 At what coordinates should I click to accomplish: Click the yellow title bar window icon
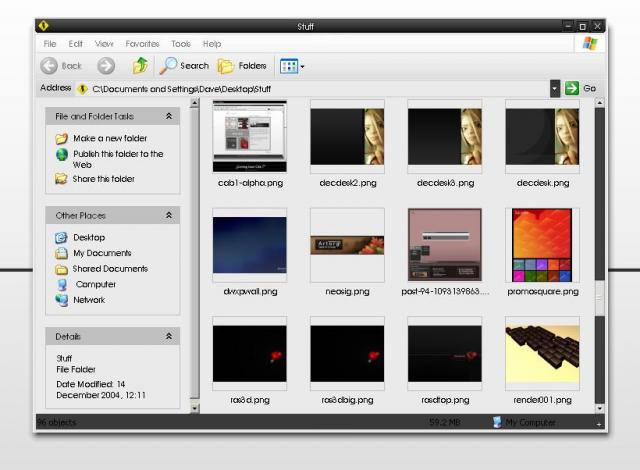[x=43, y=26]
